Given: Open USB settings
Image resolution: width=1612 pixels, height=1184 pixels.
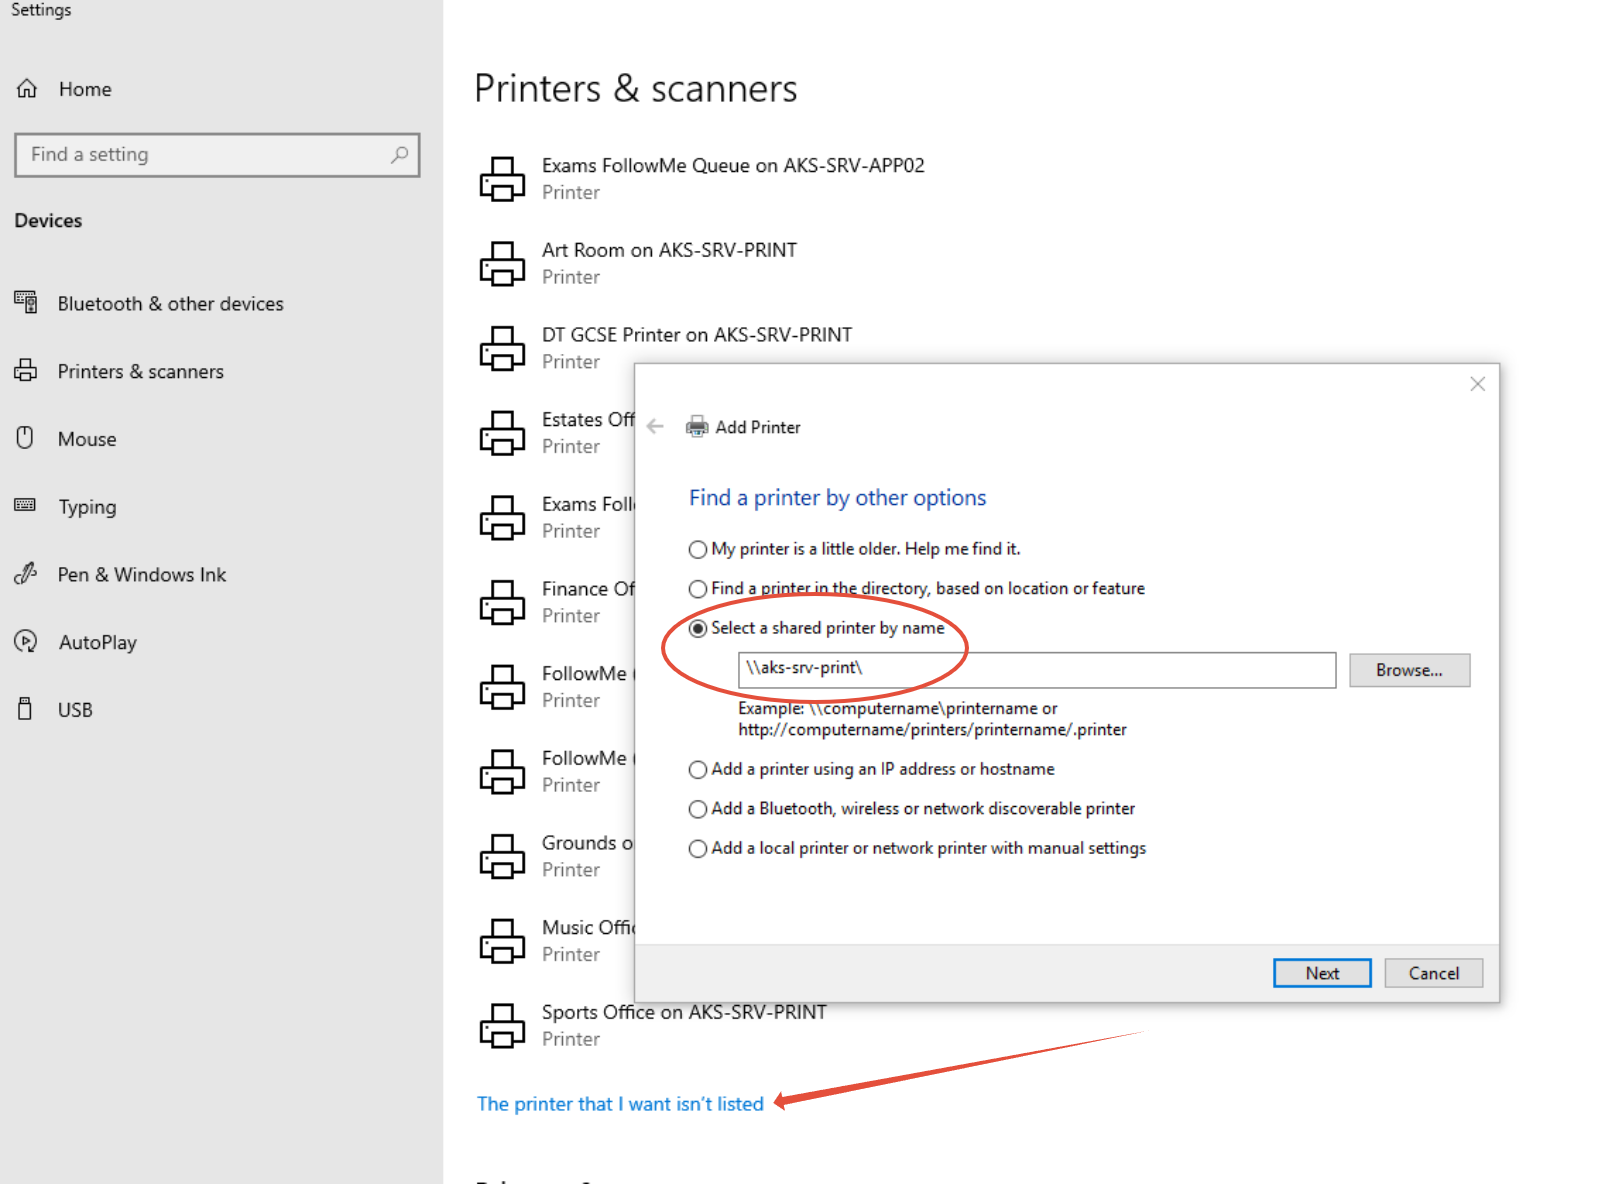Looking at the screenshot, I should (x=75, y=710).
